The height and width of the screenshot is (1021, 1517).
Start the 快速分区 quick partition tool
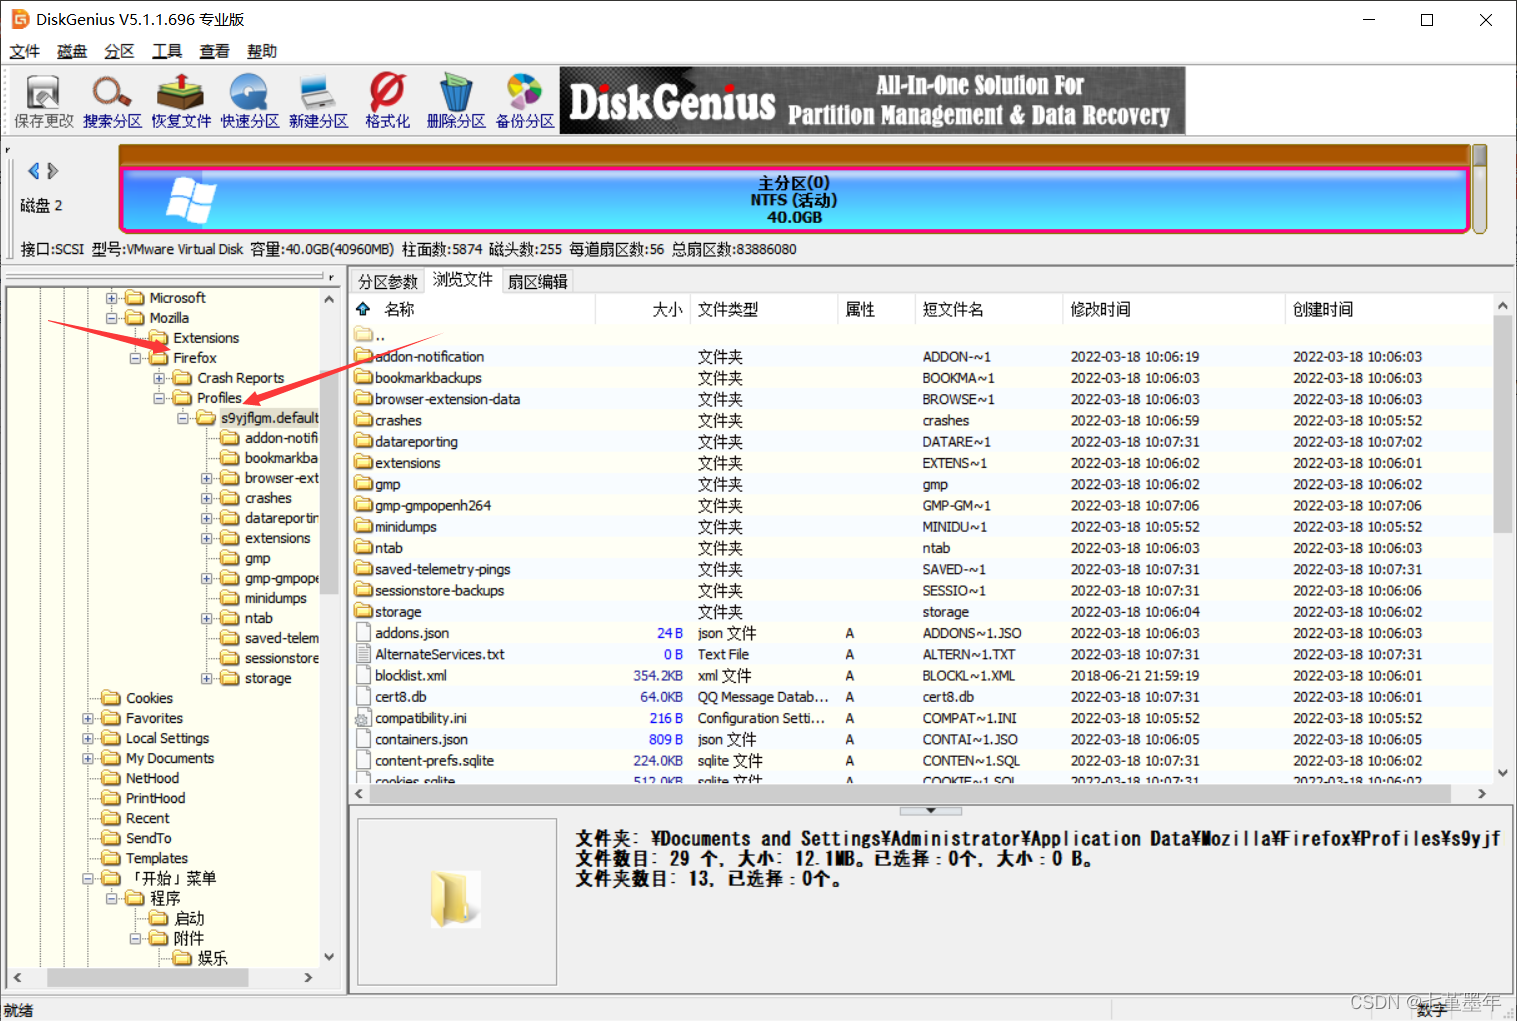pos(249,101)
